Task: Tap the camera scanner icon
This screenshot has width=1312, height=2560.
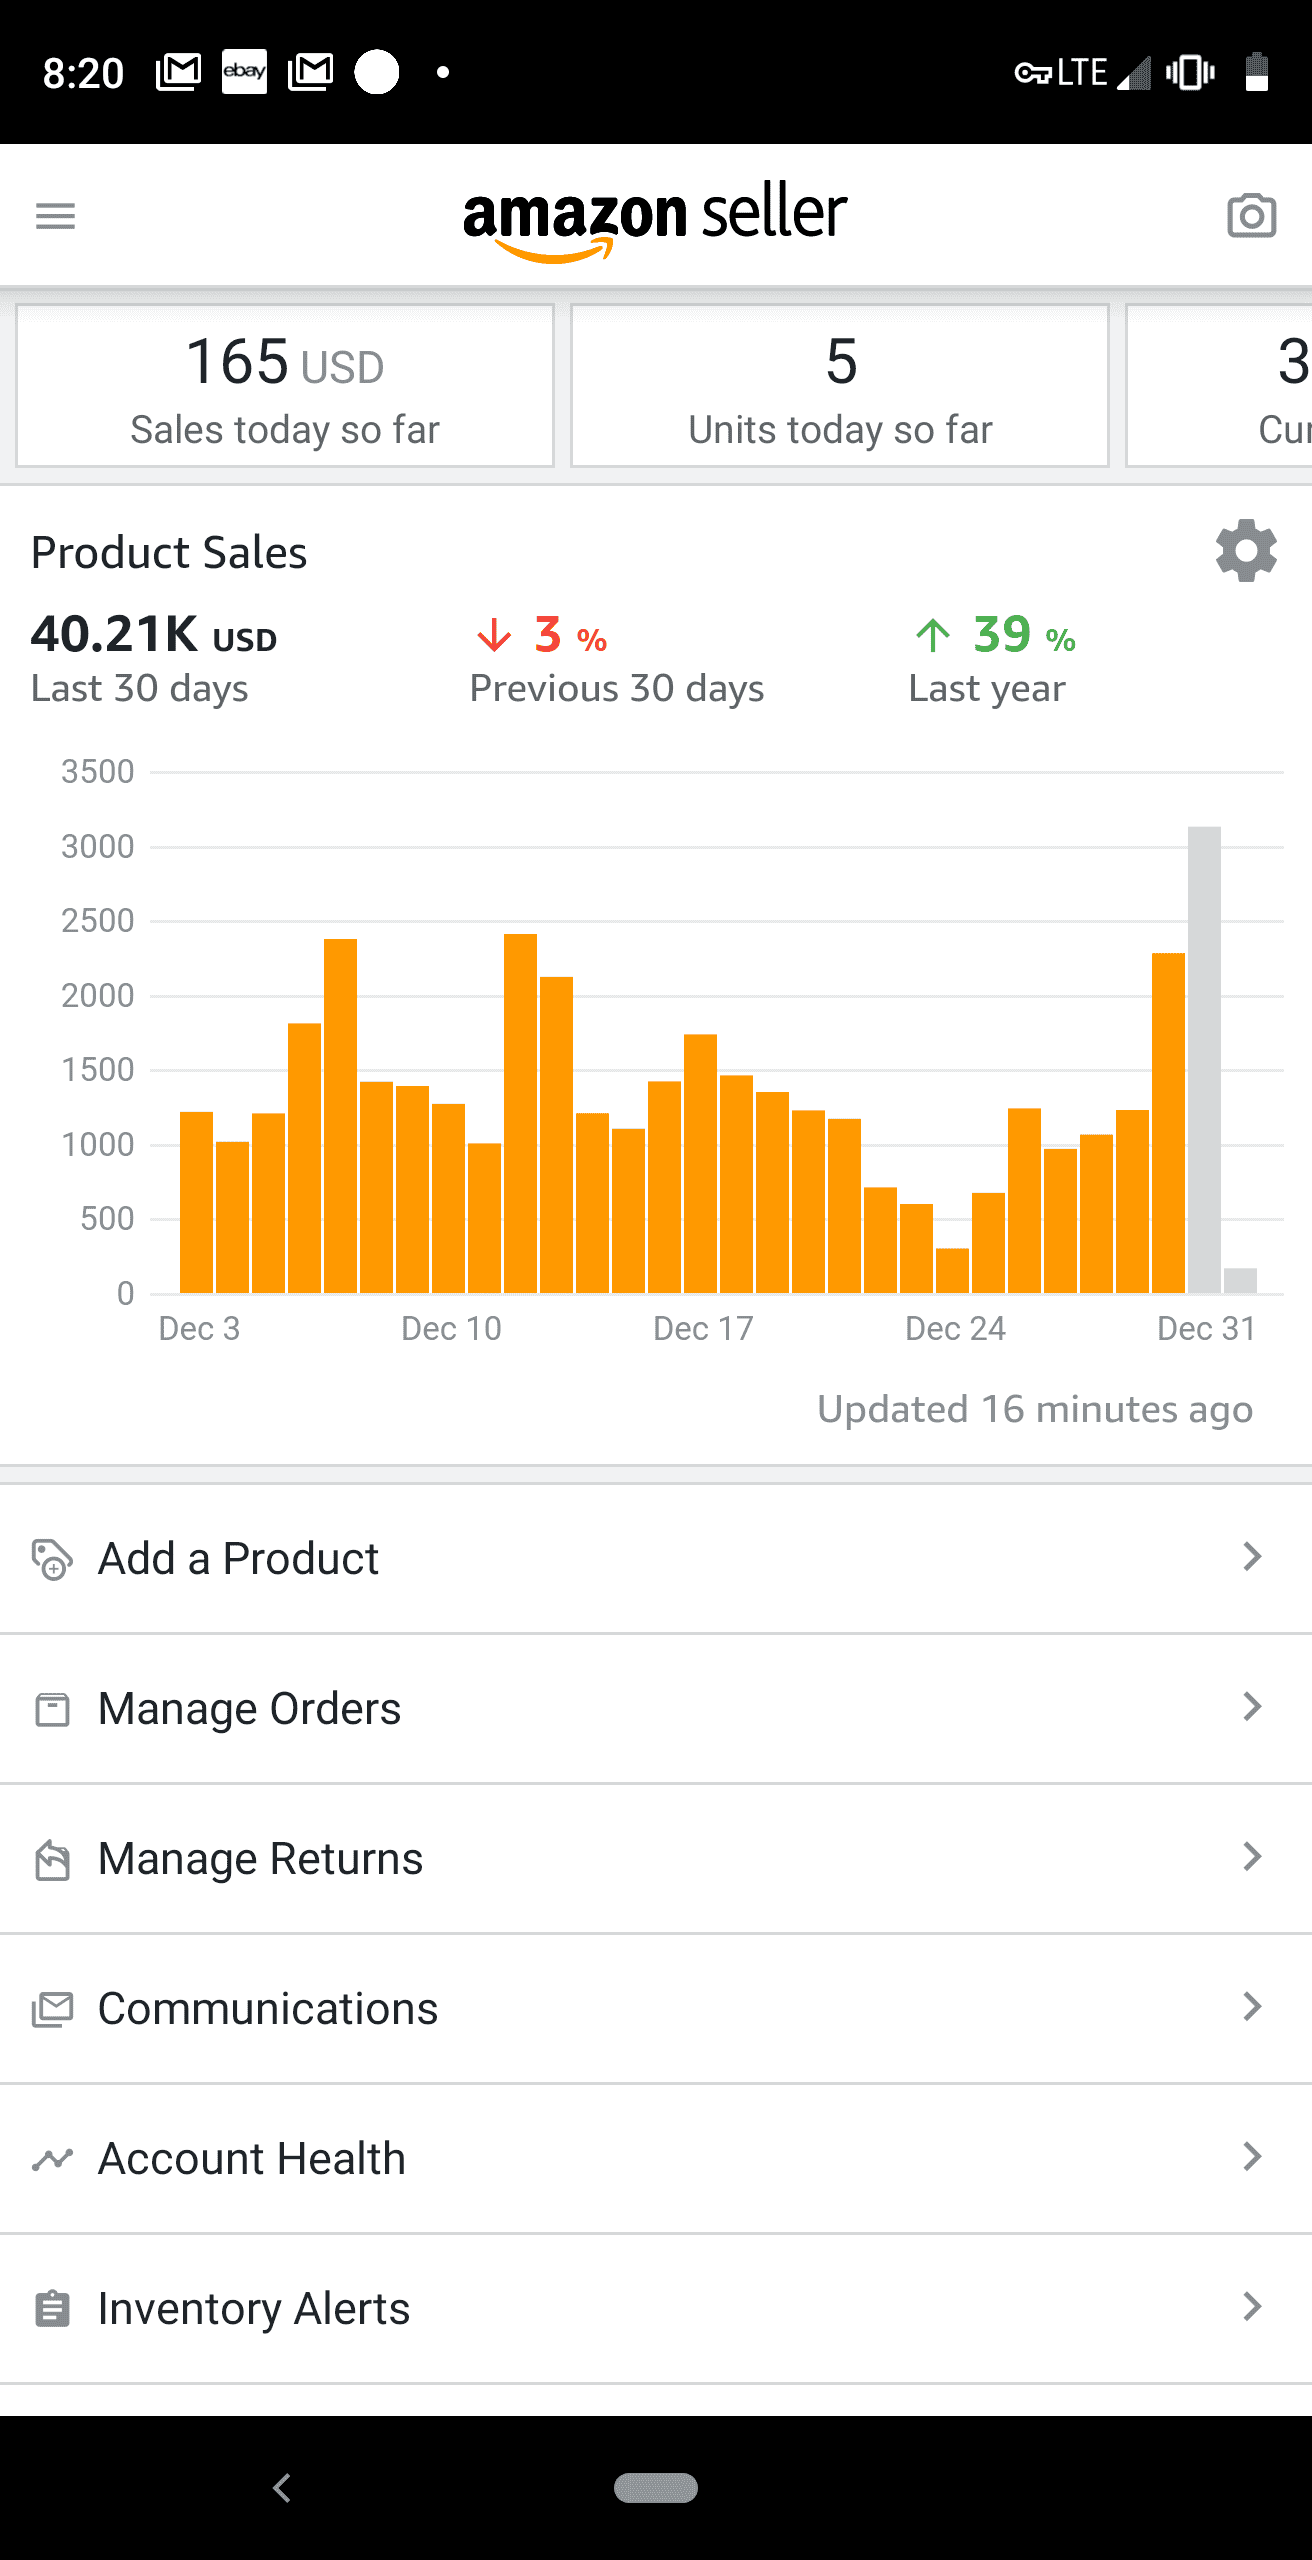Action: [1251, 215]
